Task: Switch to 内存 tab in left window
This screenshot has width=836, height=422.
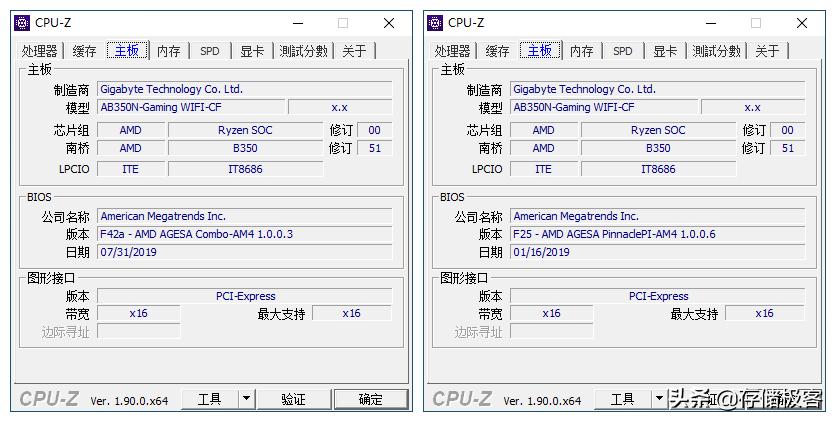Action: [169, 51]
